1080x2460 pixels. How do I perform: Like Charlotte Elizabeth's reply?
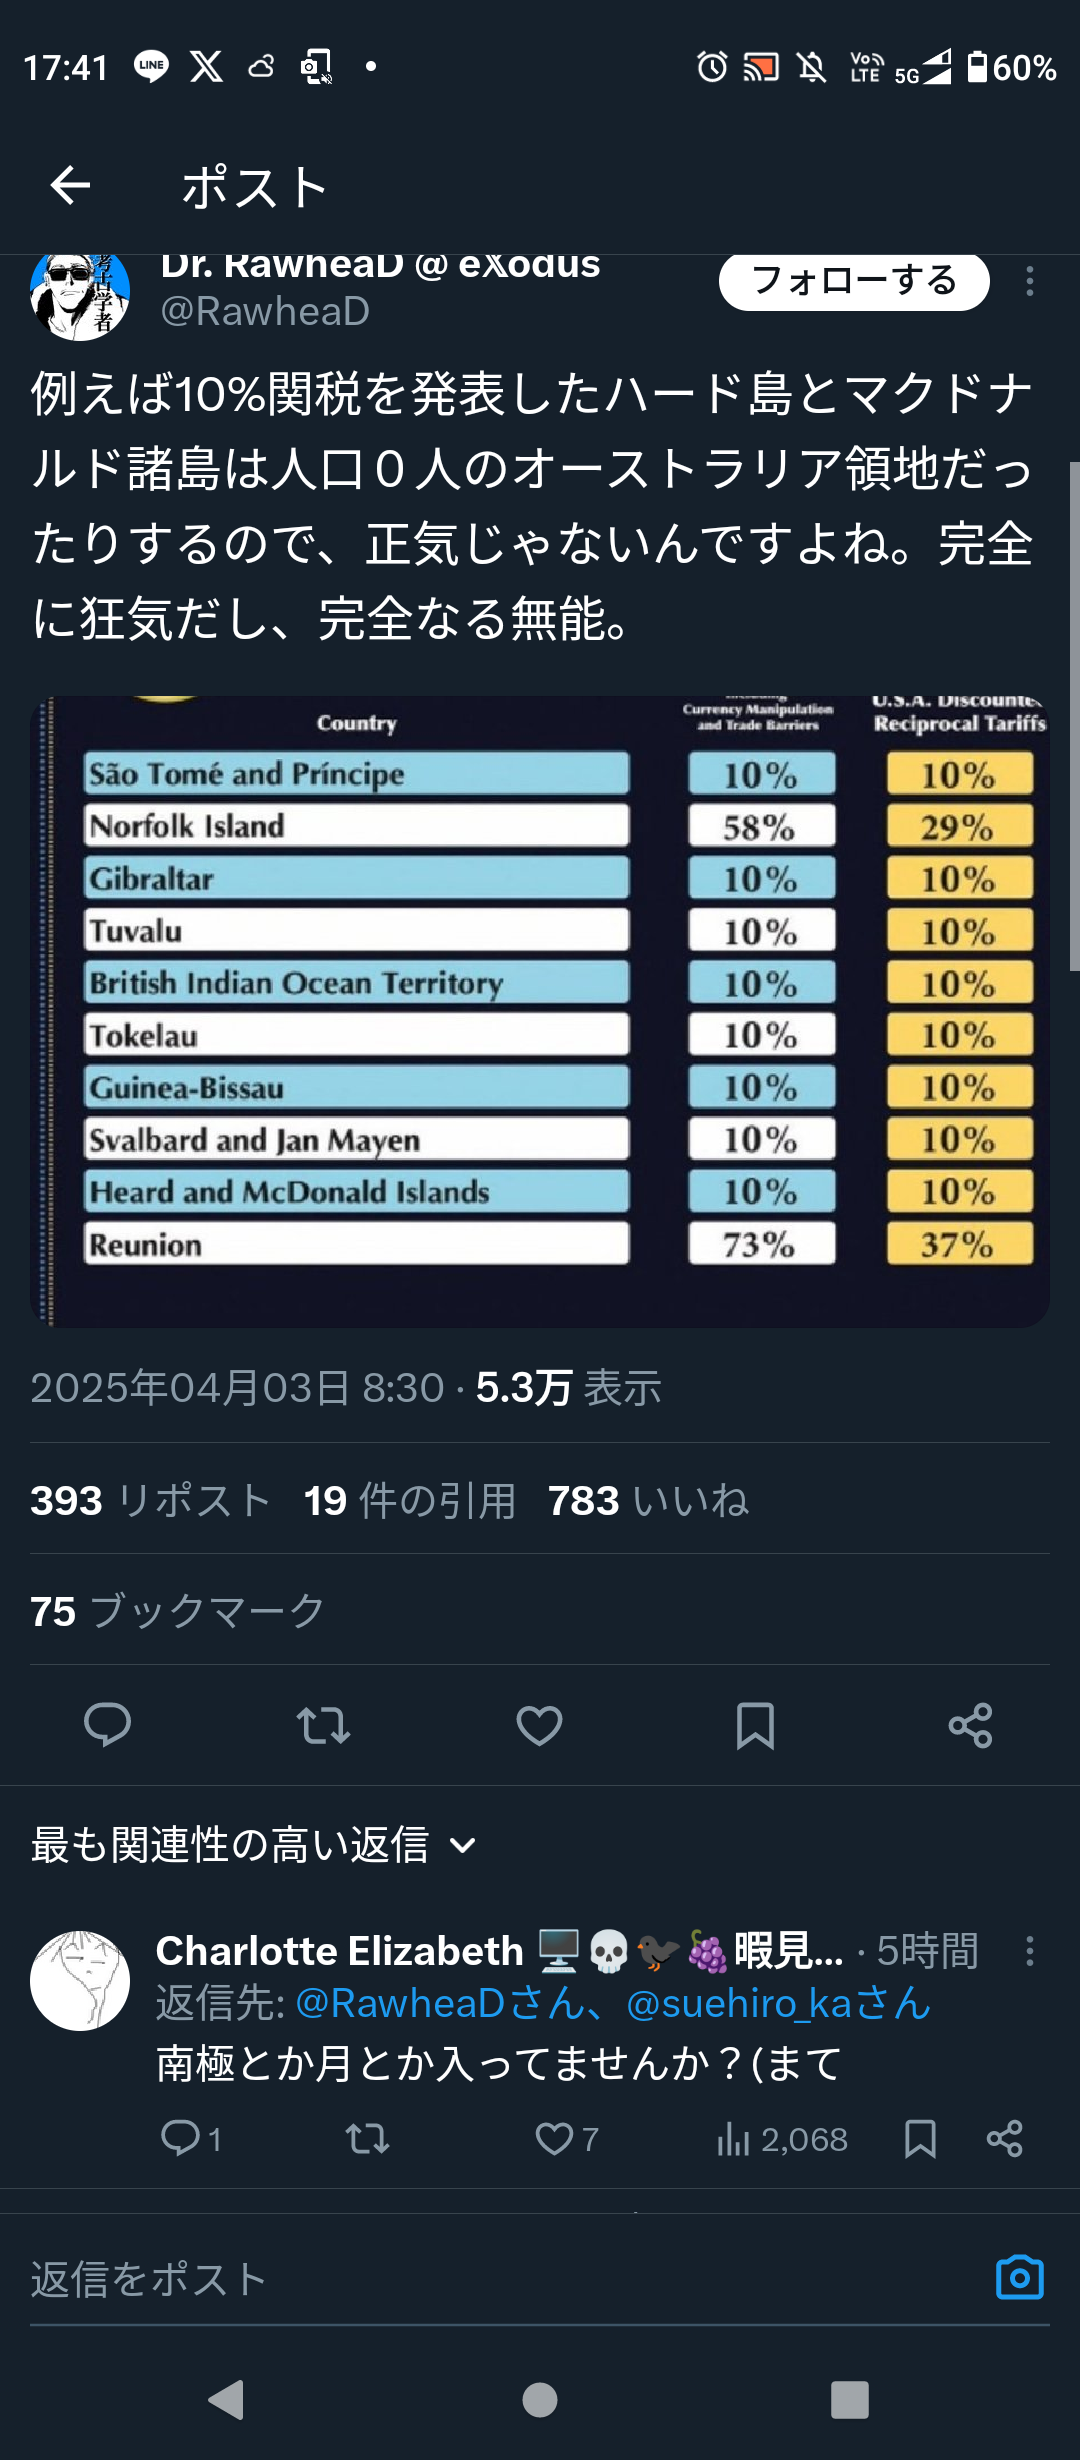[x=555, y=2139]
